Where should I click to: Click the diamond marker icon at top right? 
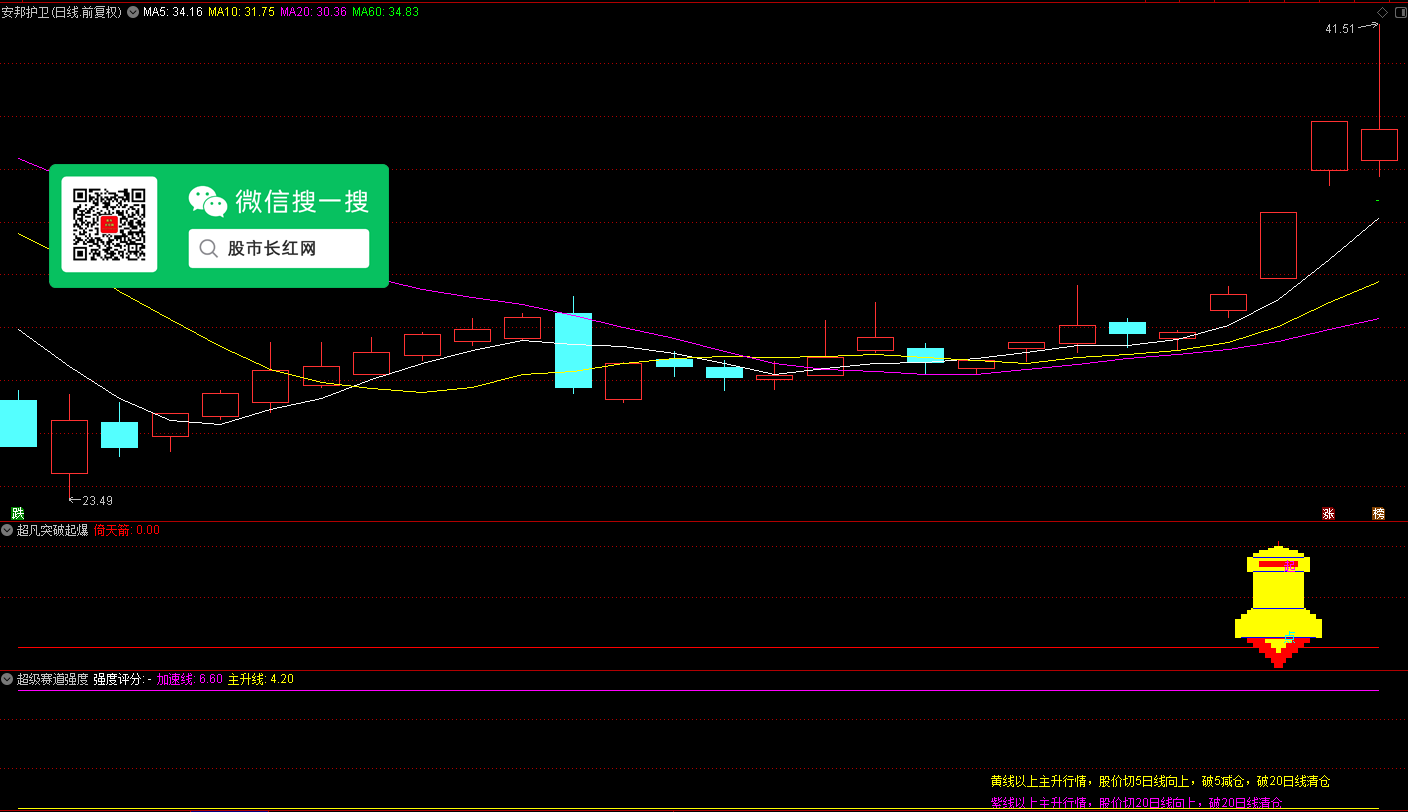[1383, 12]
